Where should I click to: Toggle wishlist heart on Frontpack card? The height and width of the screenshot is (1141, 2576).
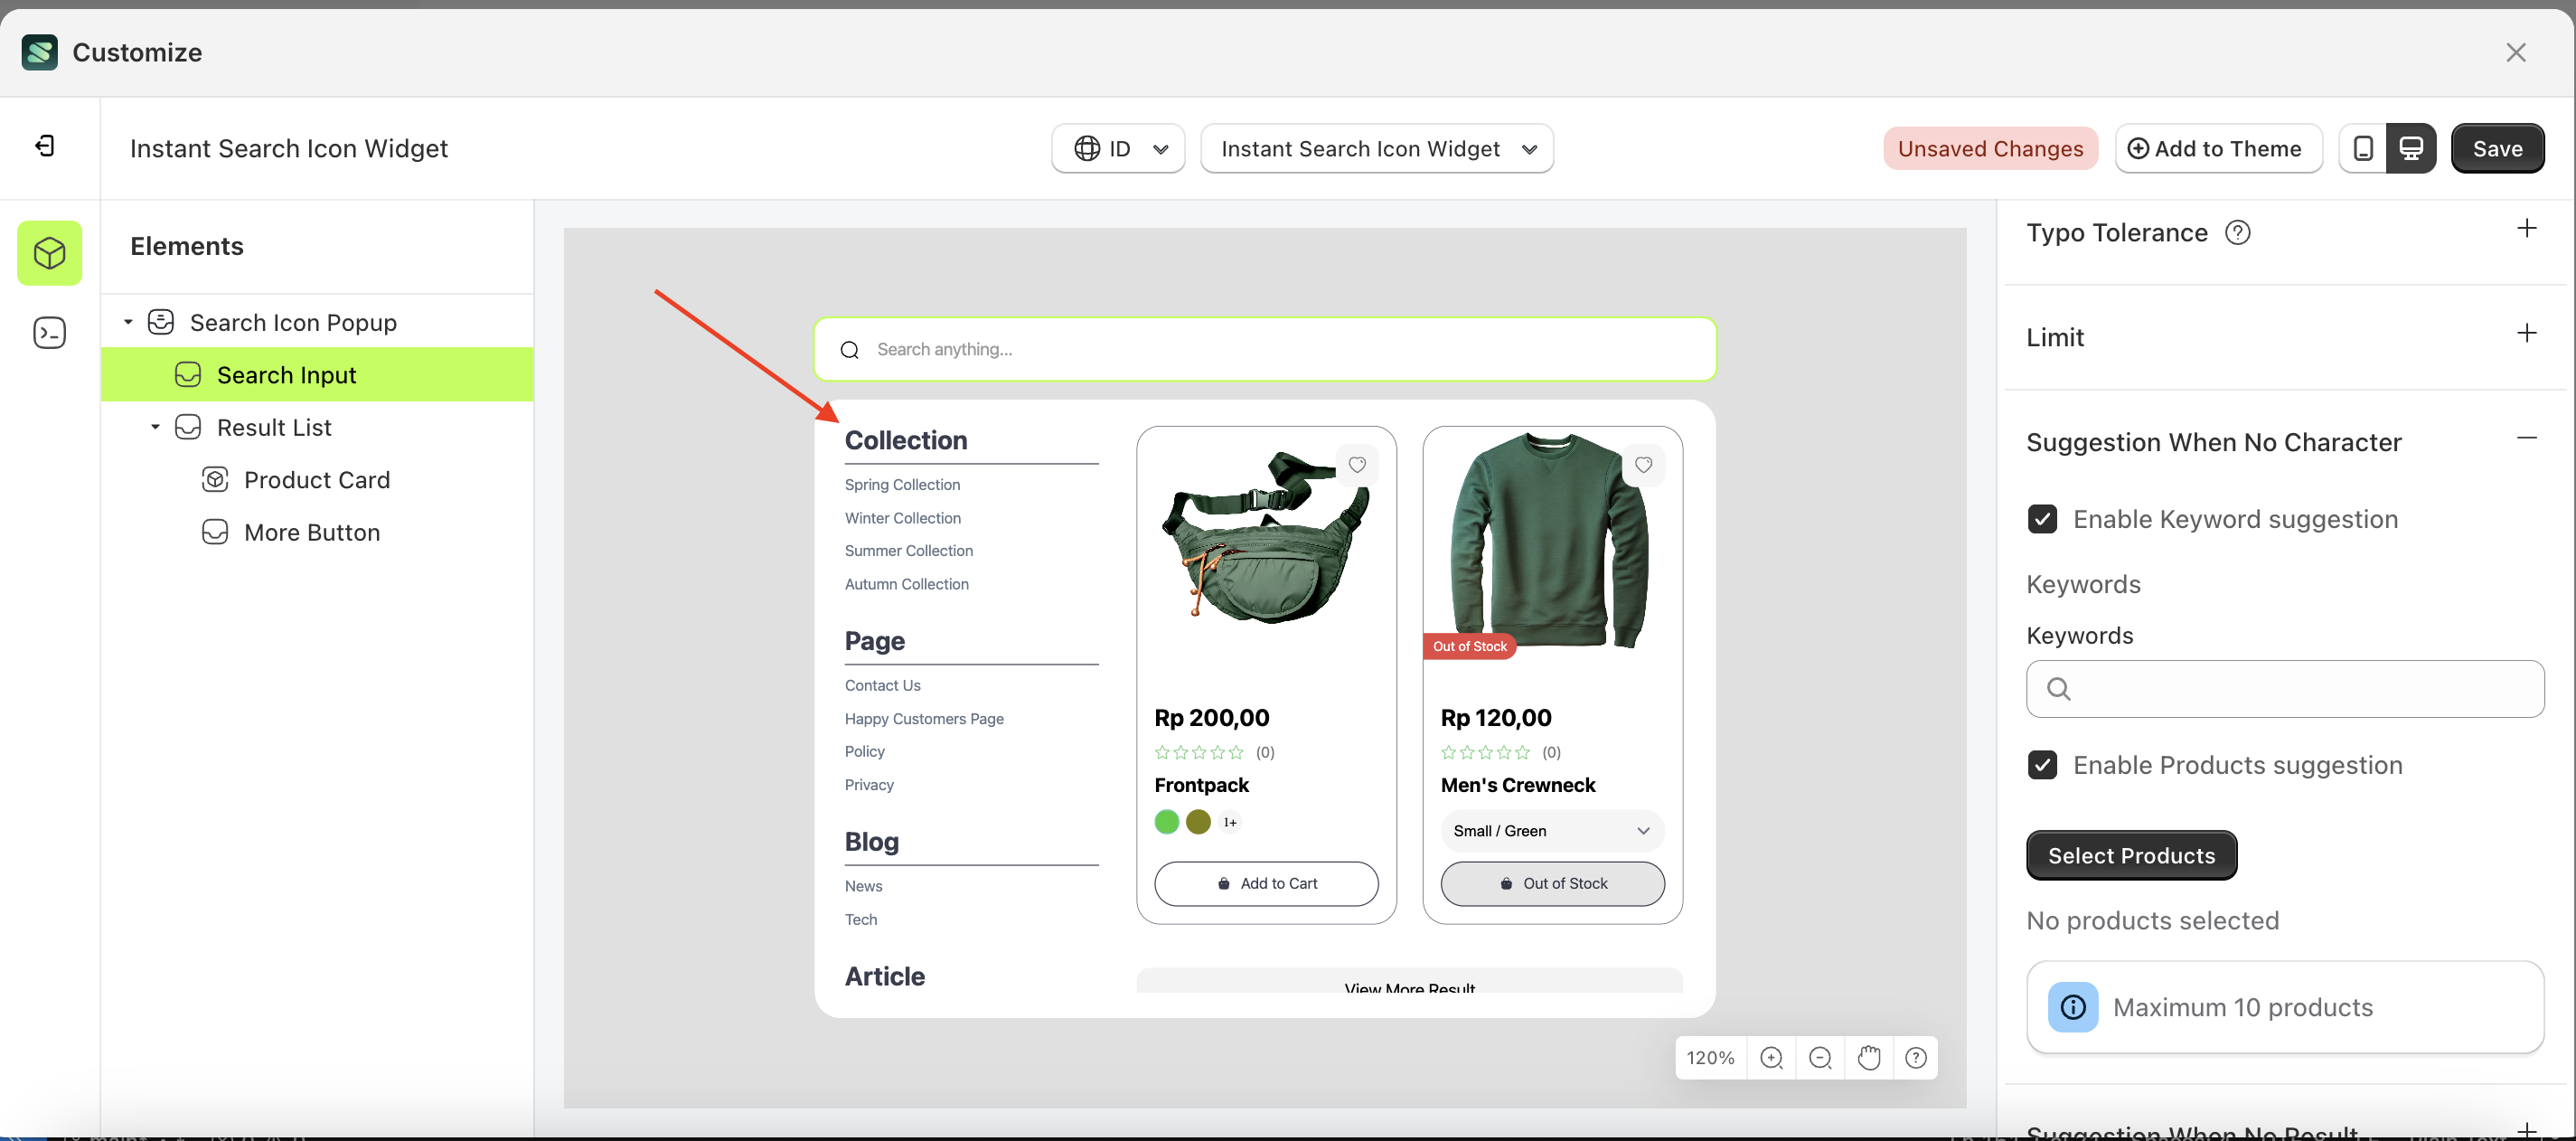[1357, 465]
